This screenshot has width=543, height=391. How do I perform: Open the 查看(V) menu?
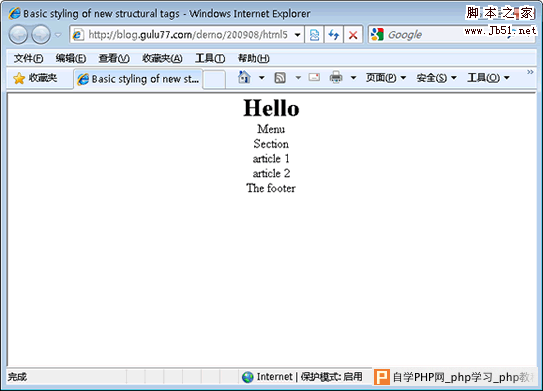pos(114,58)
